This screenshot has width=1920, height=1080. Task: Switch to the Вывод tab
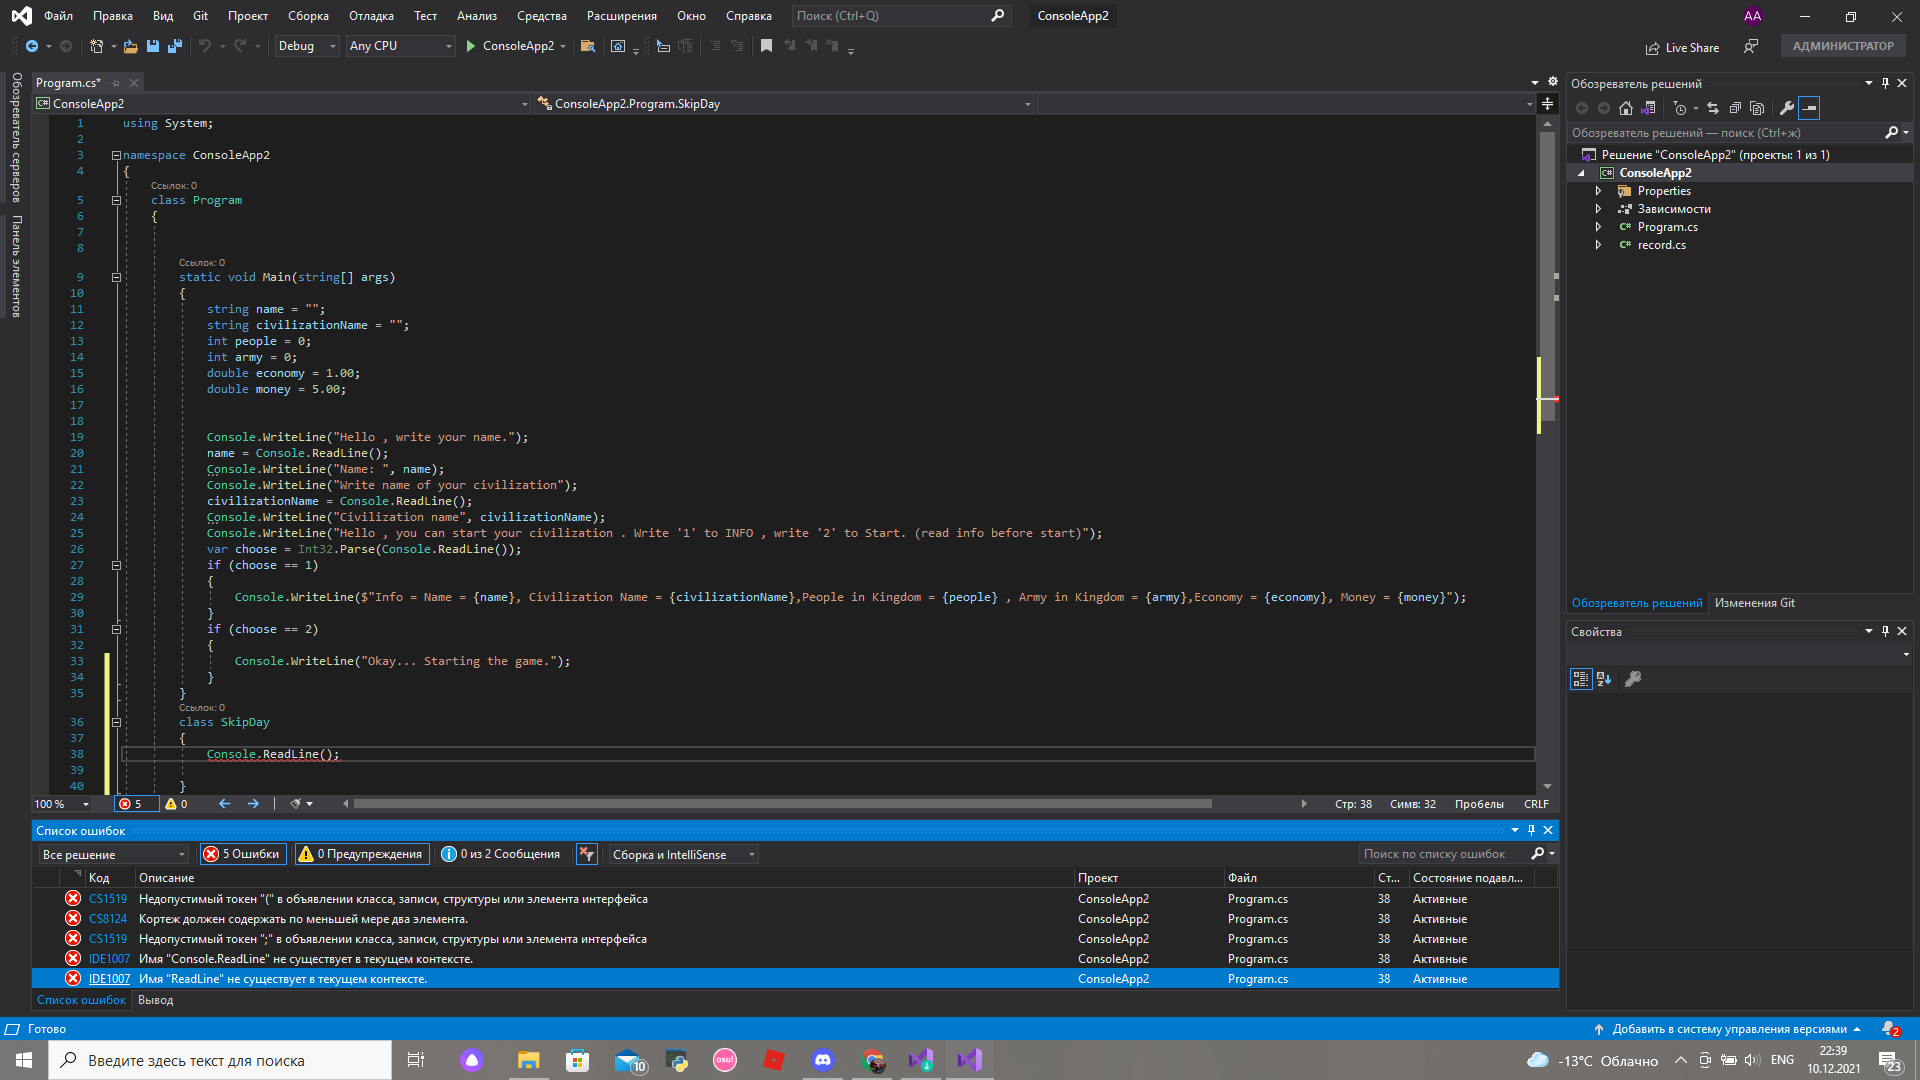pos(155,1000)
